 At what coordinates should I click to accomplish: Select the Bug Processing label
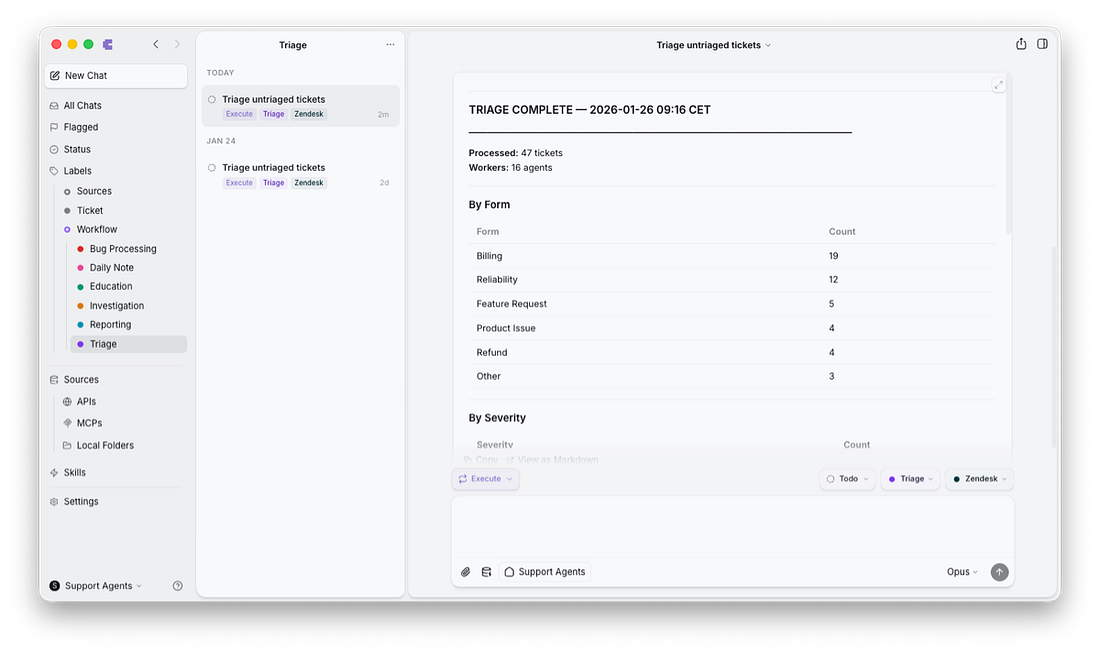123,248
